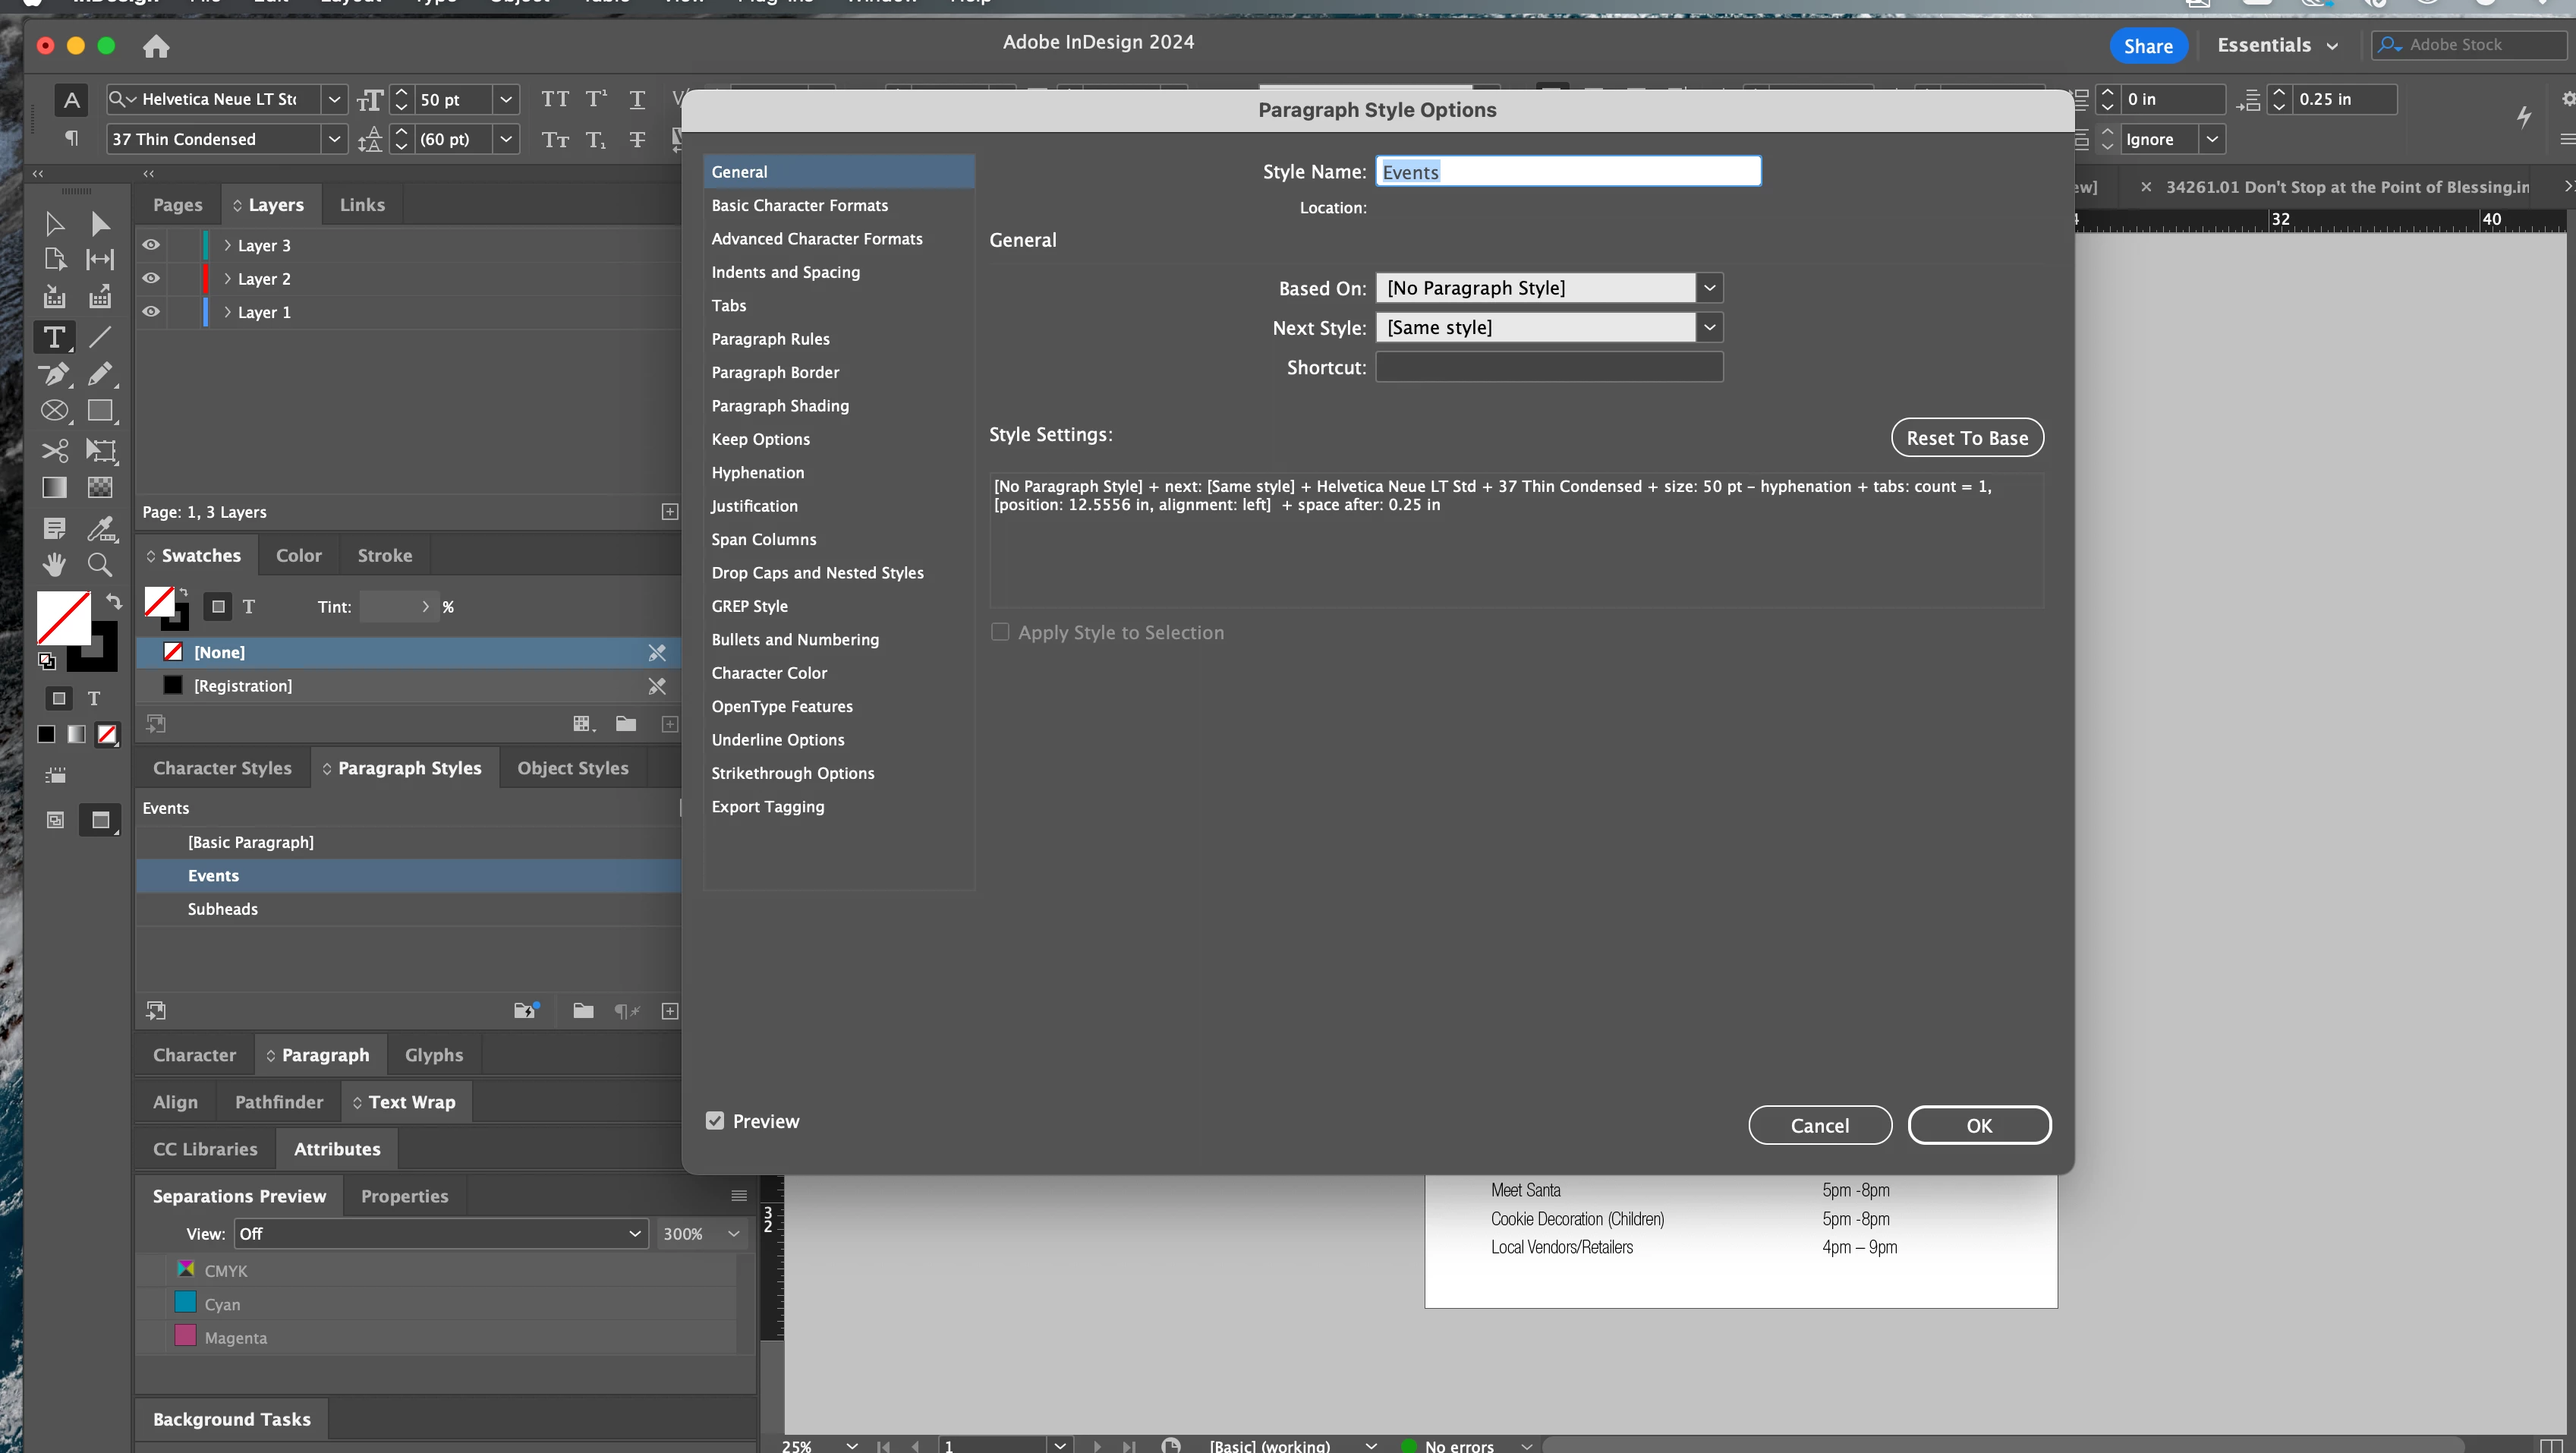Click the Home icon
Viewport: 2576px width, 1453px height.
coord(156,46)
